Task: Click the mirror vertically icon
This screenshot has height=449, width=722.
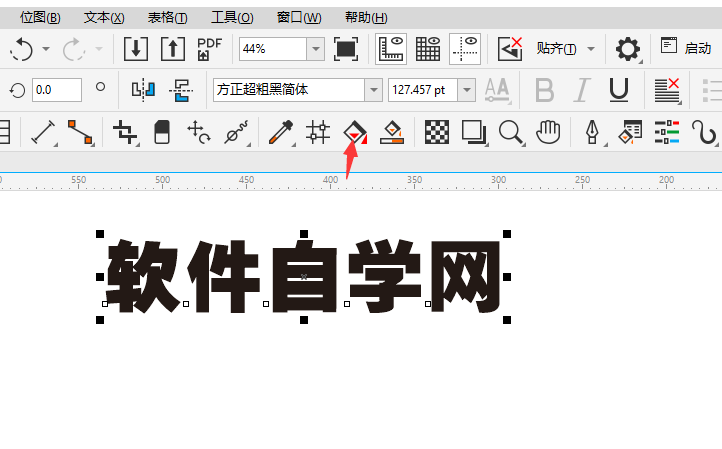Action: click(181, 90)
